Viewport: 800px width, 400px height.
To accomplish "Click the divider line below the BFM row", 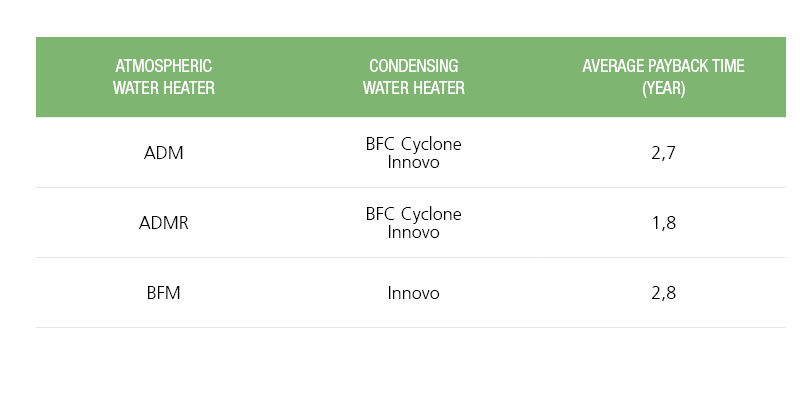I will [410, 327].
